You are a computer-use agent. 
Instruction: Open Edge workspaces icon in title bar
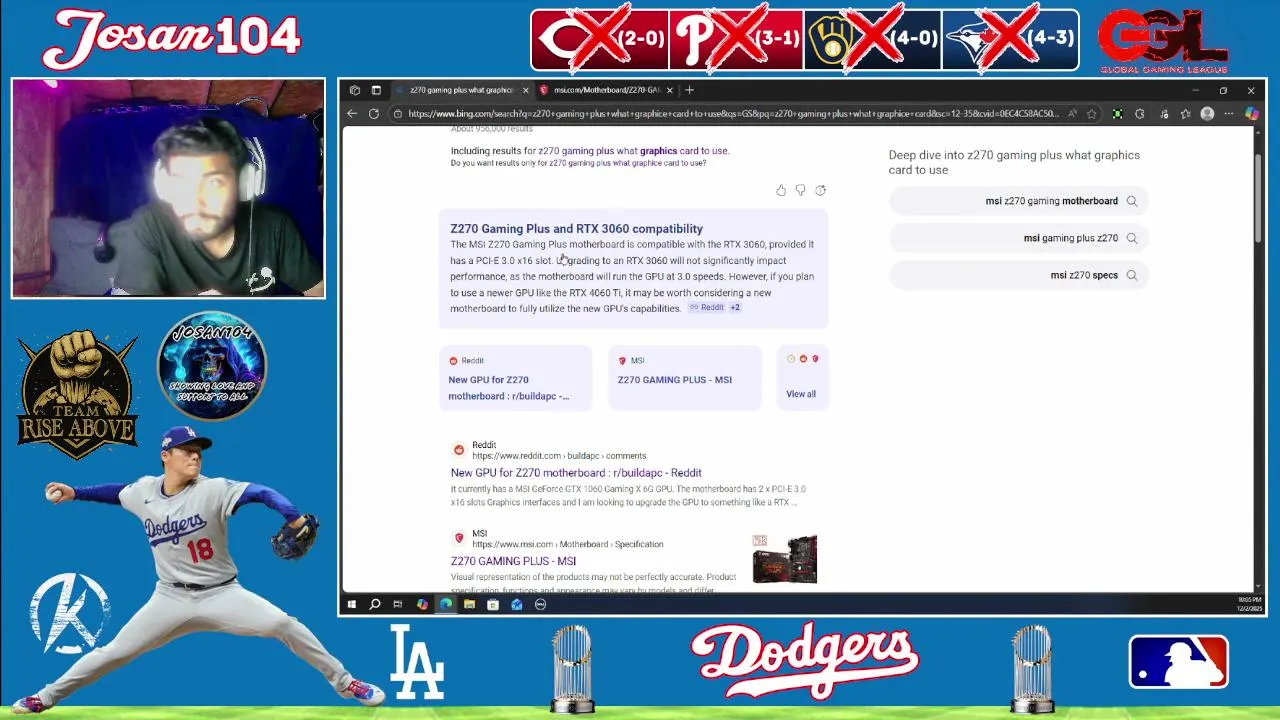point(355,90)
